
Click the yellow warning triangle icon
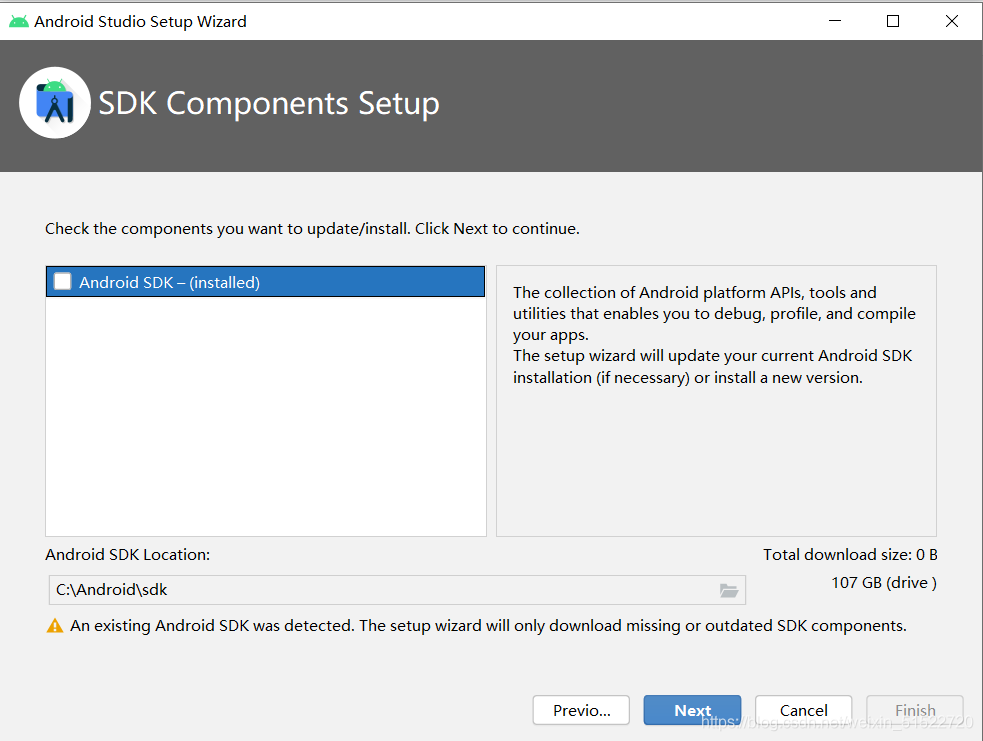(55, 626)
